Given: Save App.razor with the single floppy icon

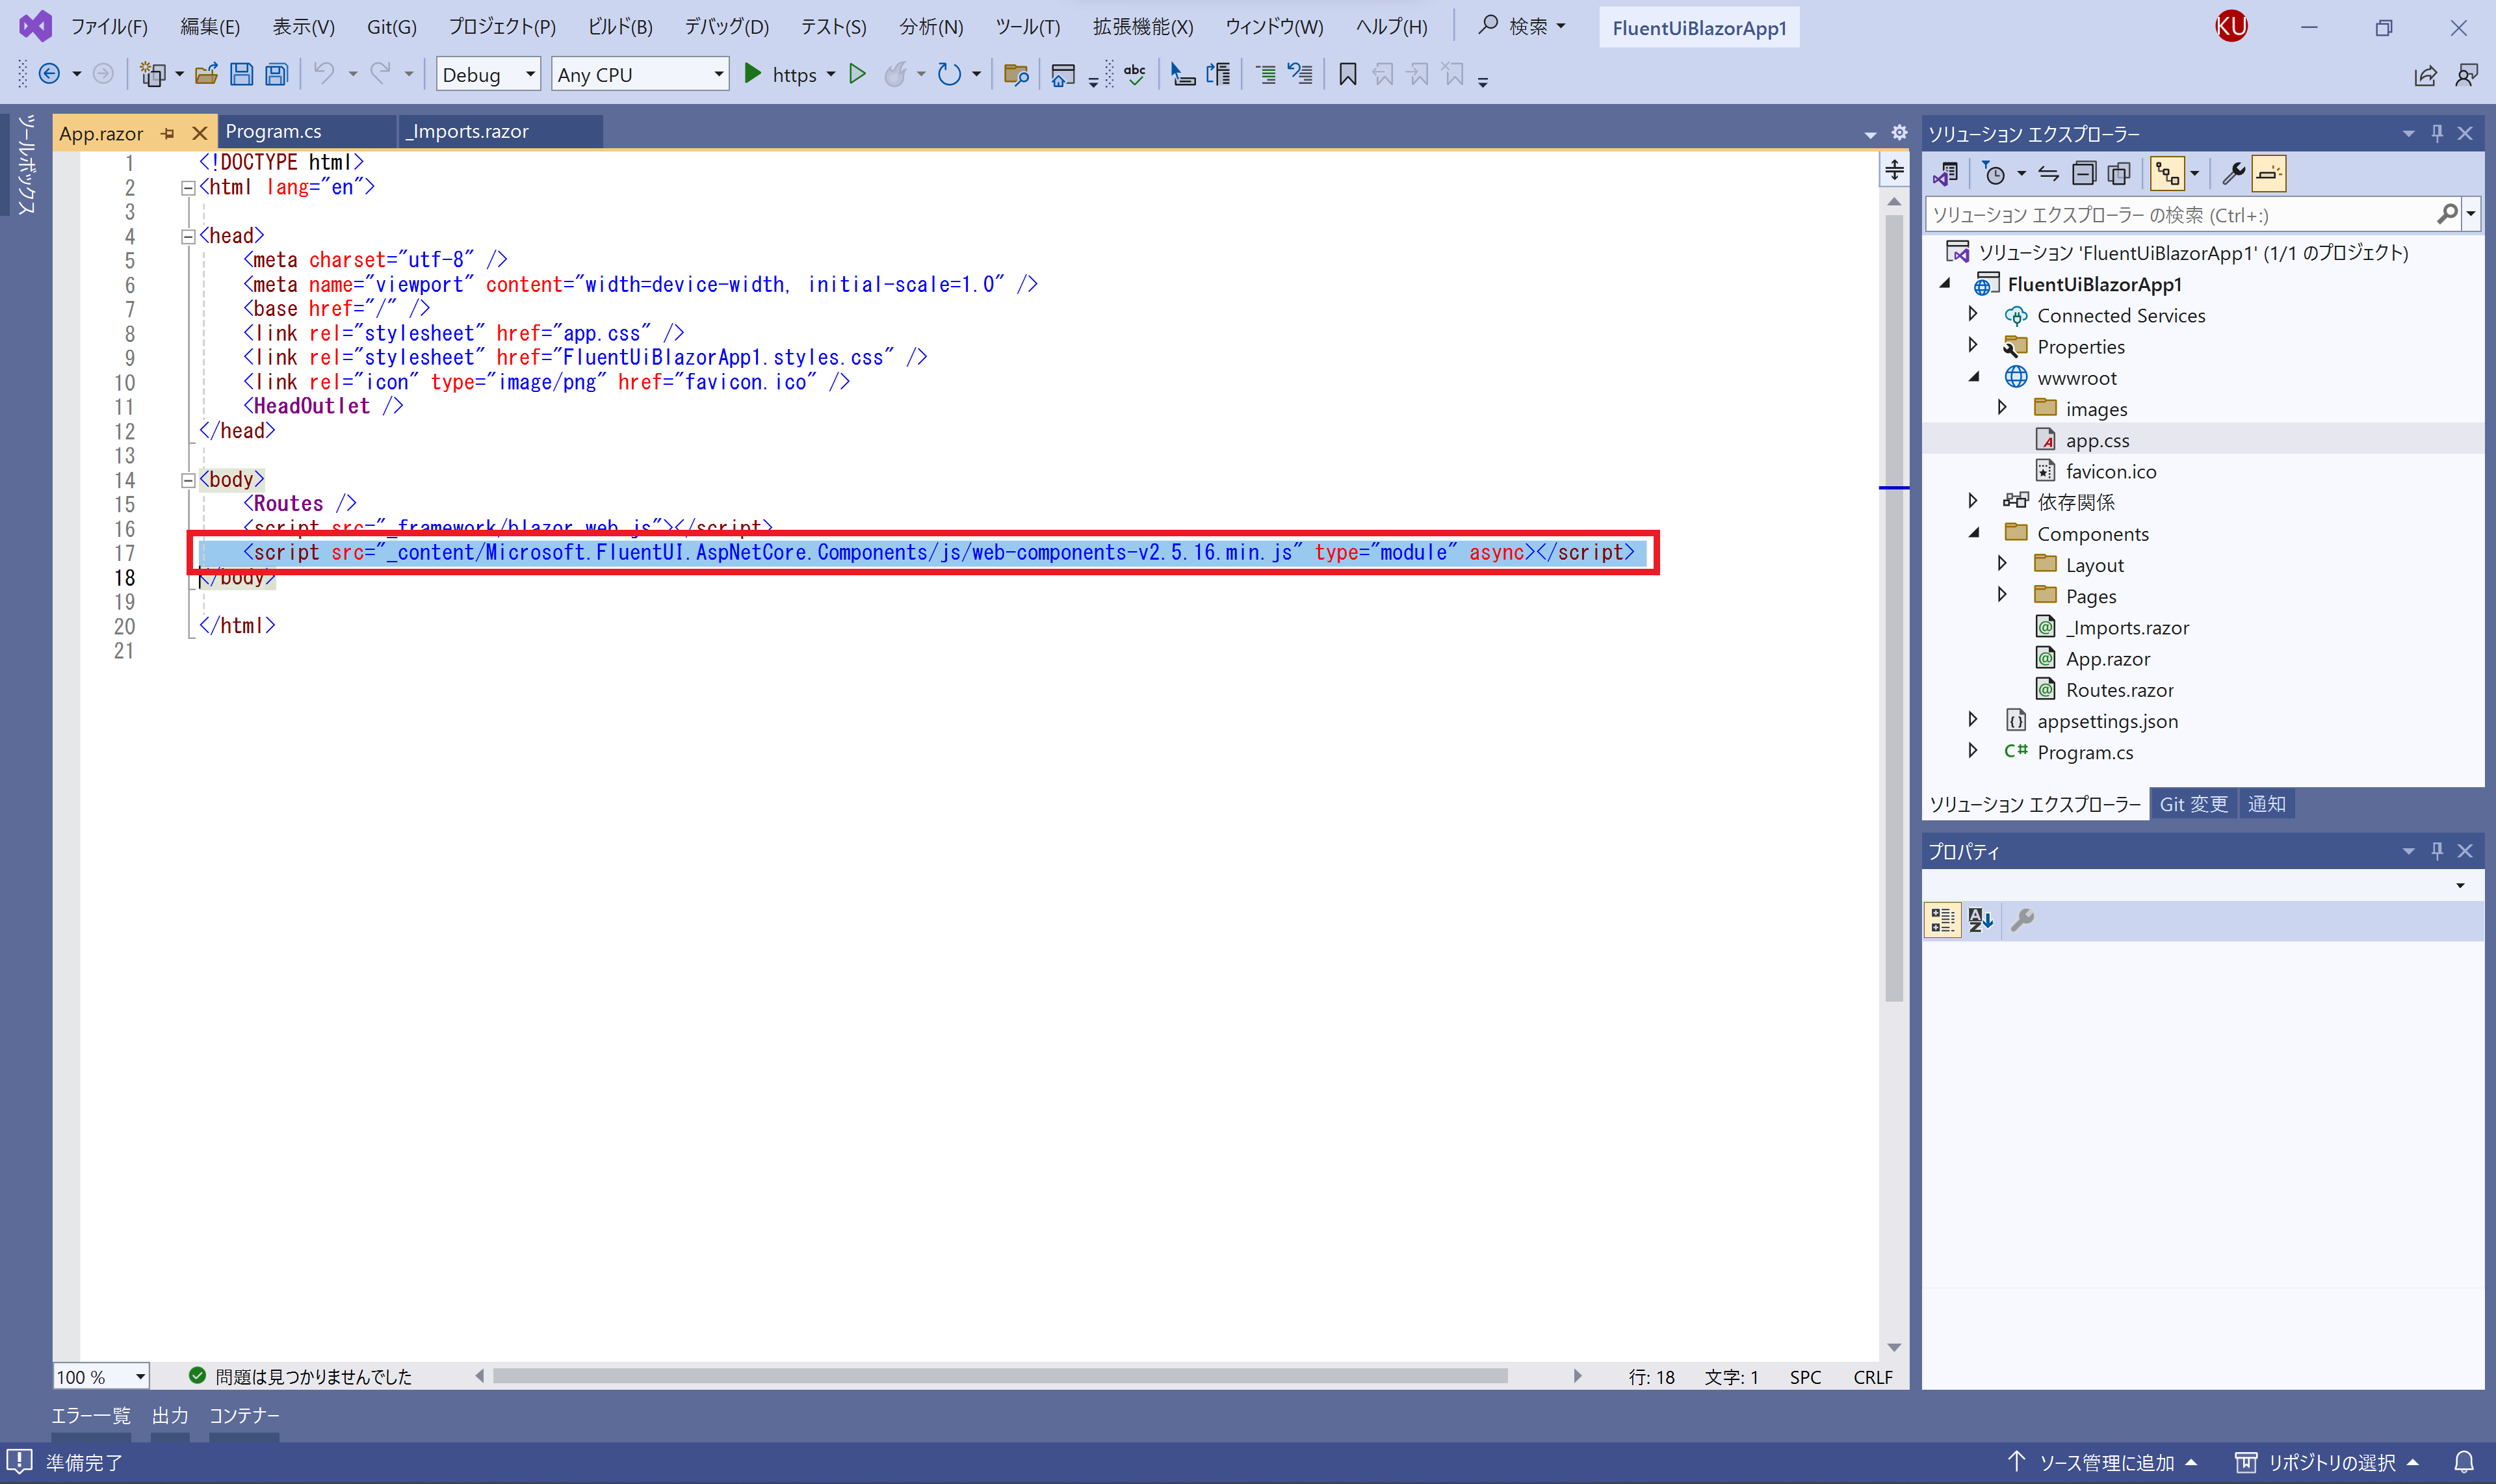Looking at the screenshot, I should 241,74.
